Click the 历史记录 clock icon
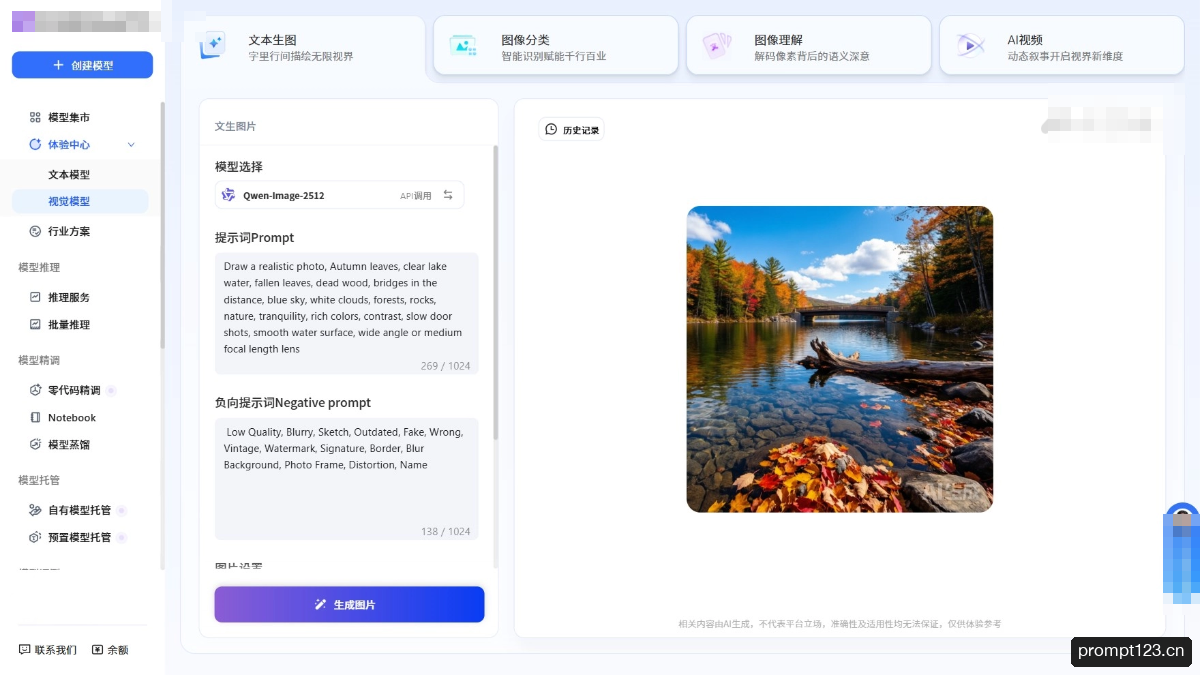Screen dimensions: 1200x675 (x=551, y=129)
